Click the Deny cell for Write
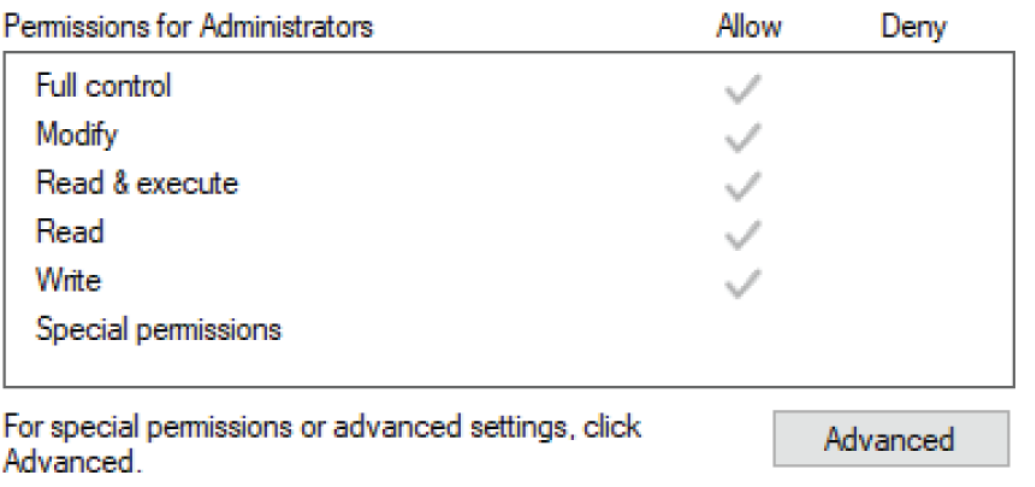The width and height of the screenshot is (1035, 487). (914, 284)
